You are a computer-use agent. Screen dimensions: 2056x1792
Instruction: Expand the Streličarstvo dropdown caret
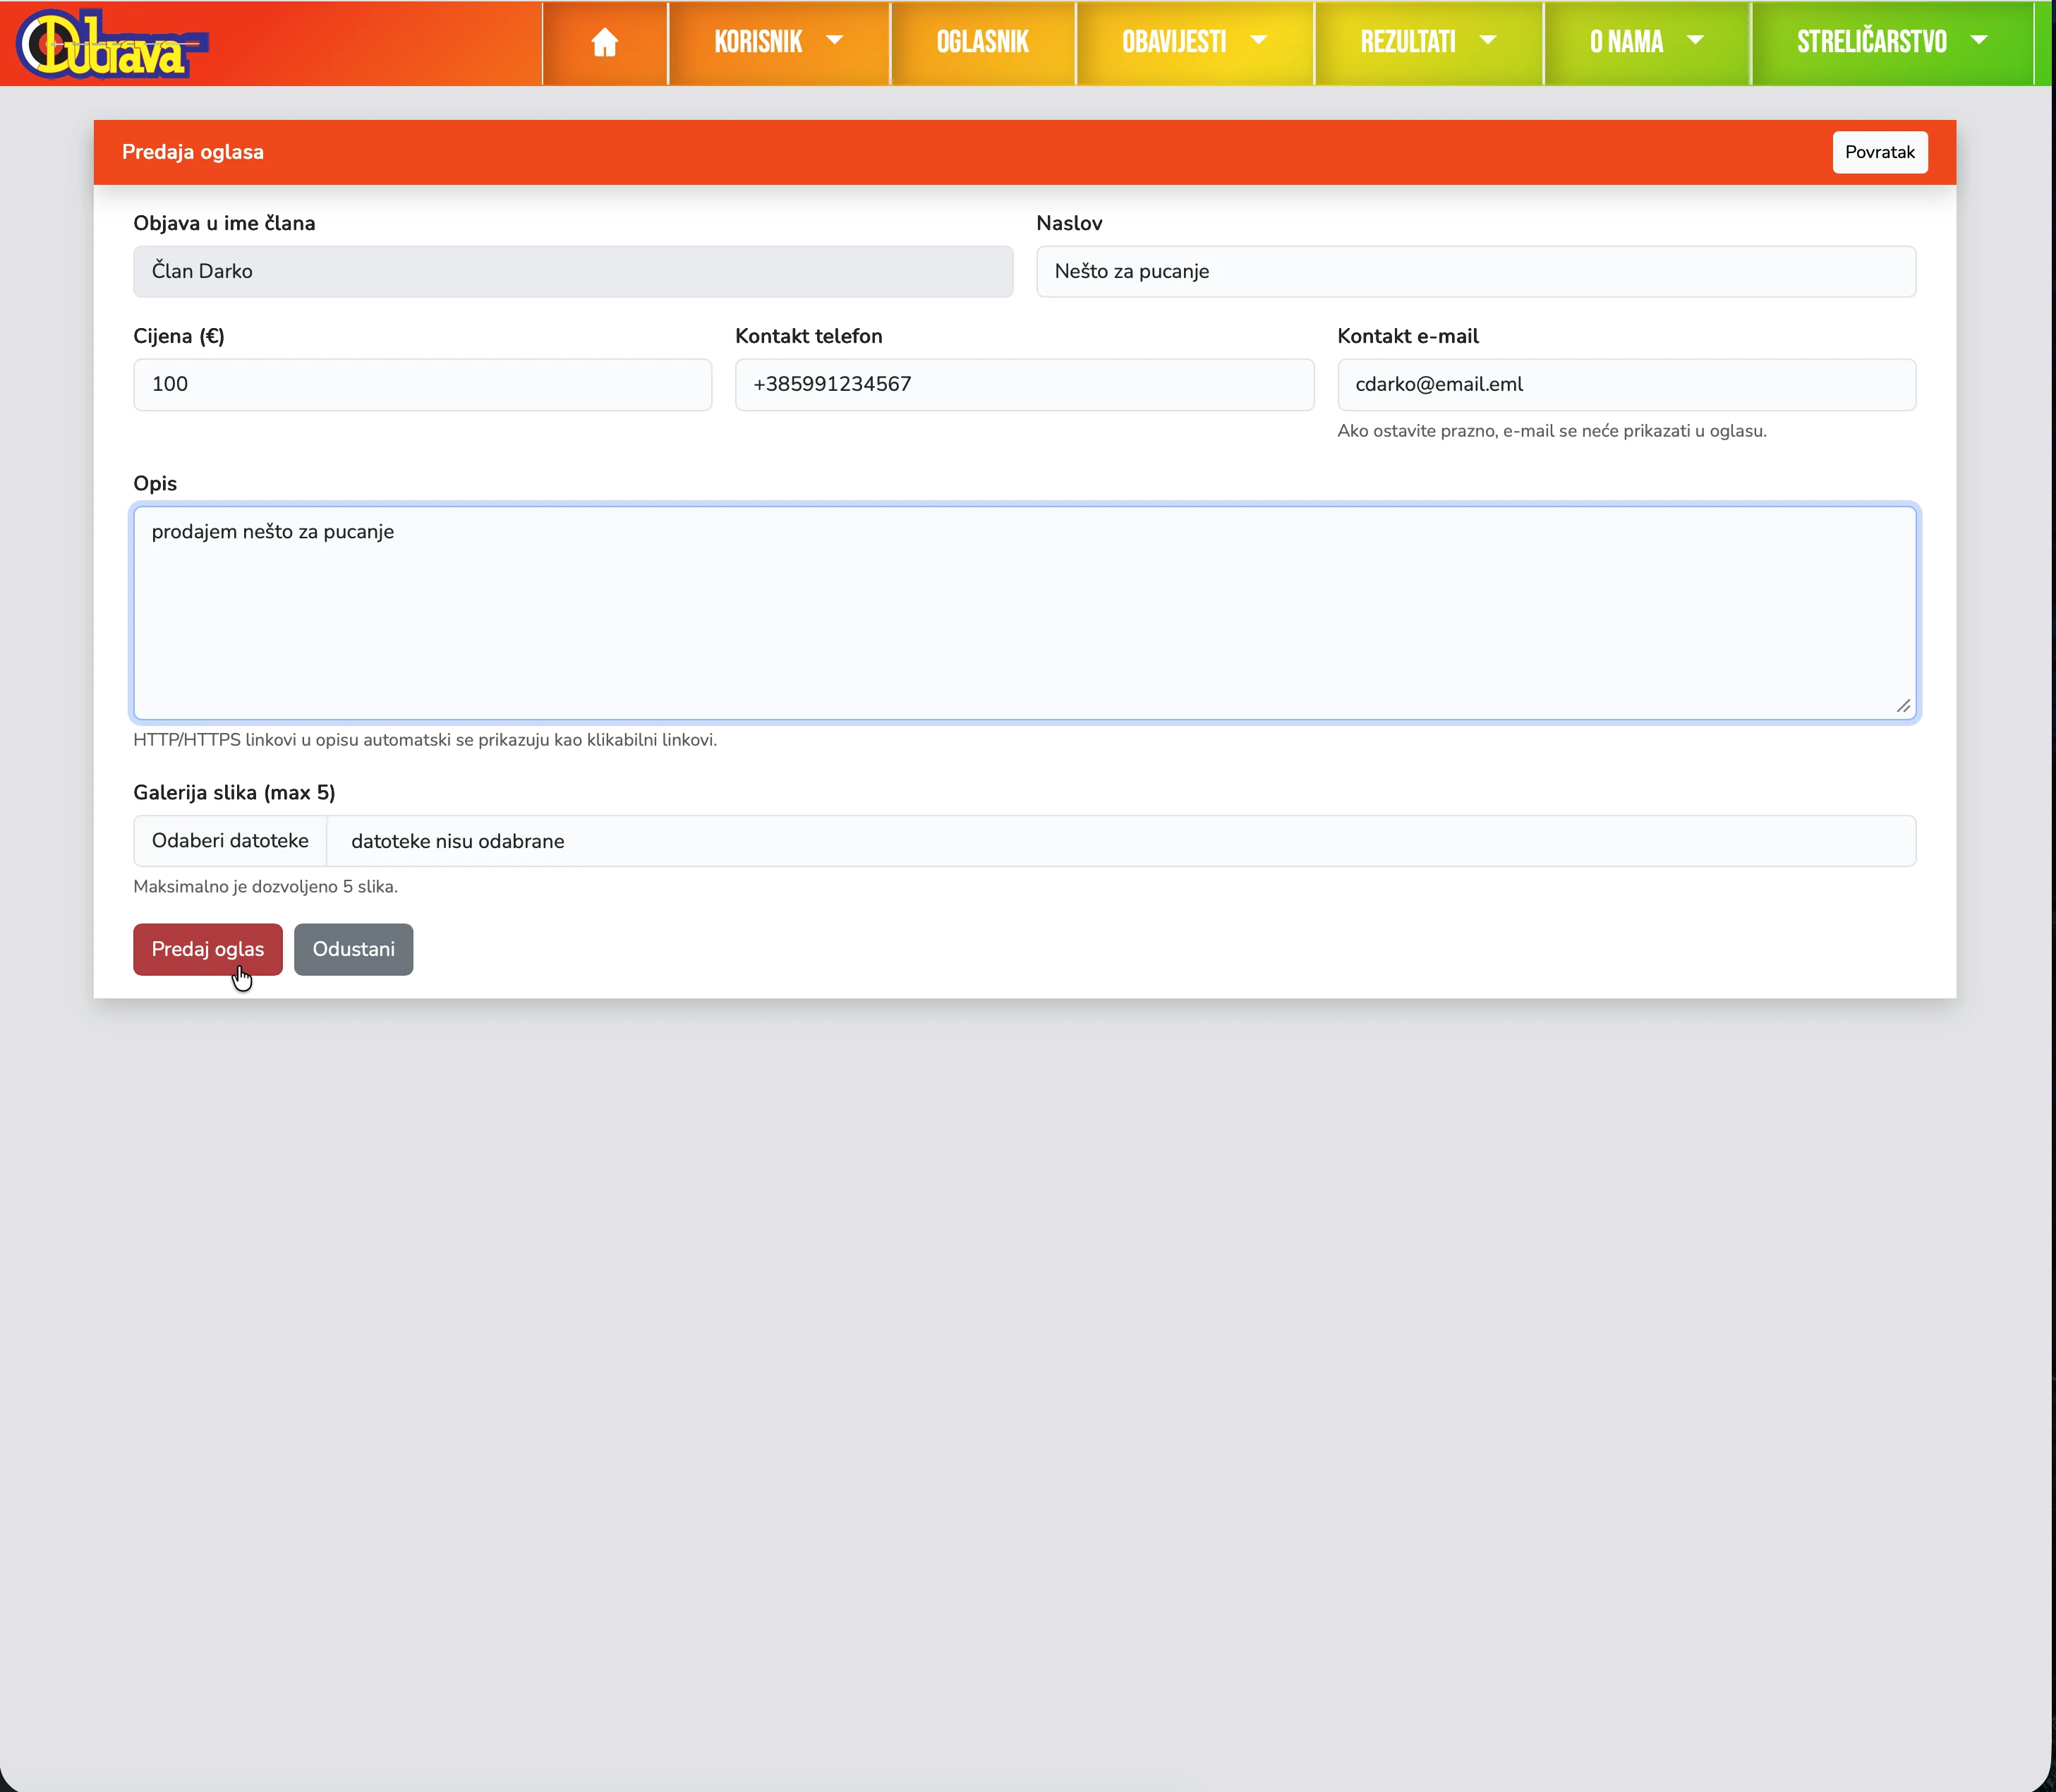1978,41
